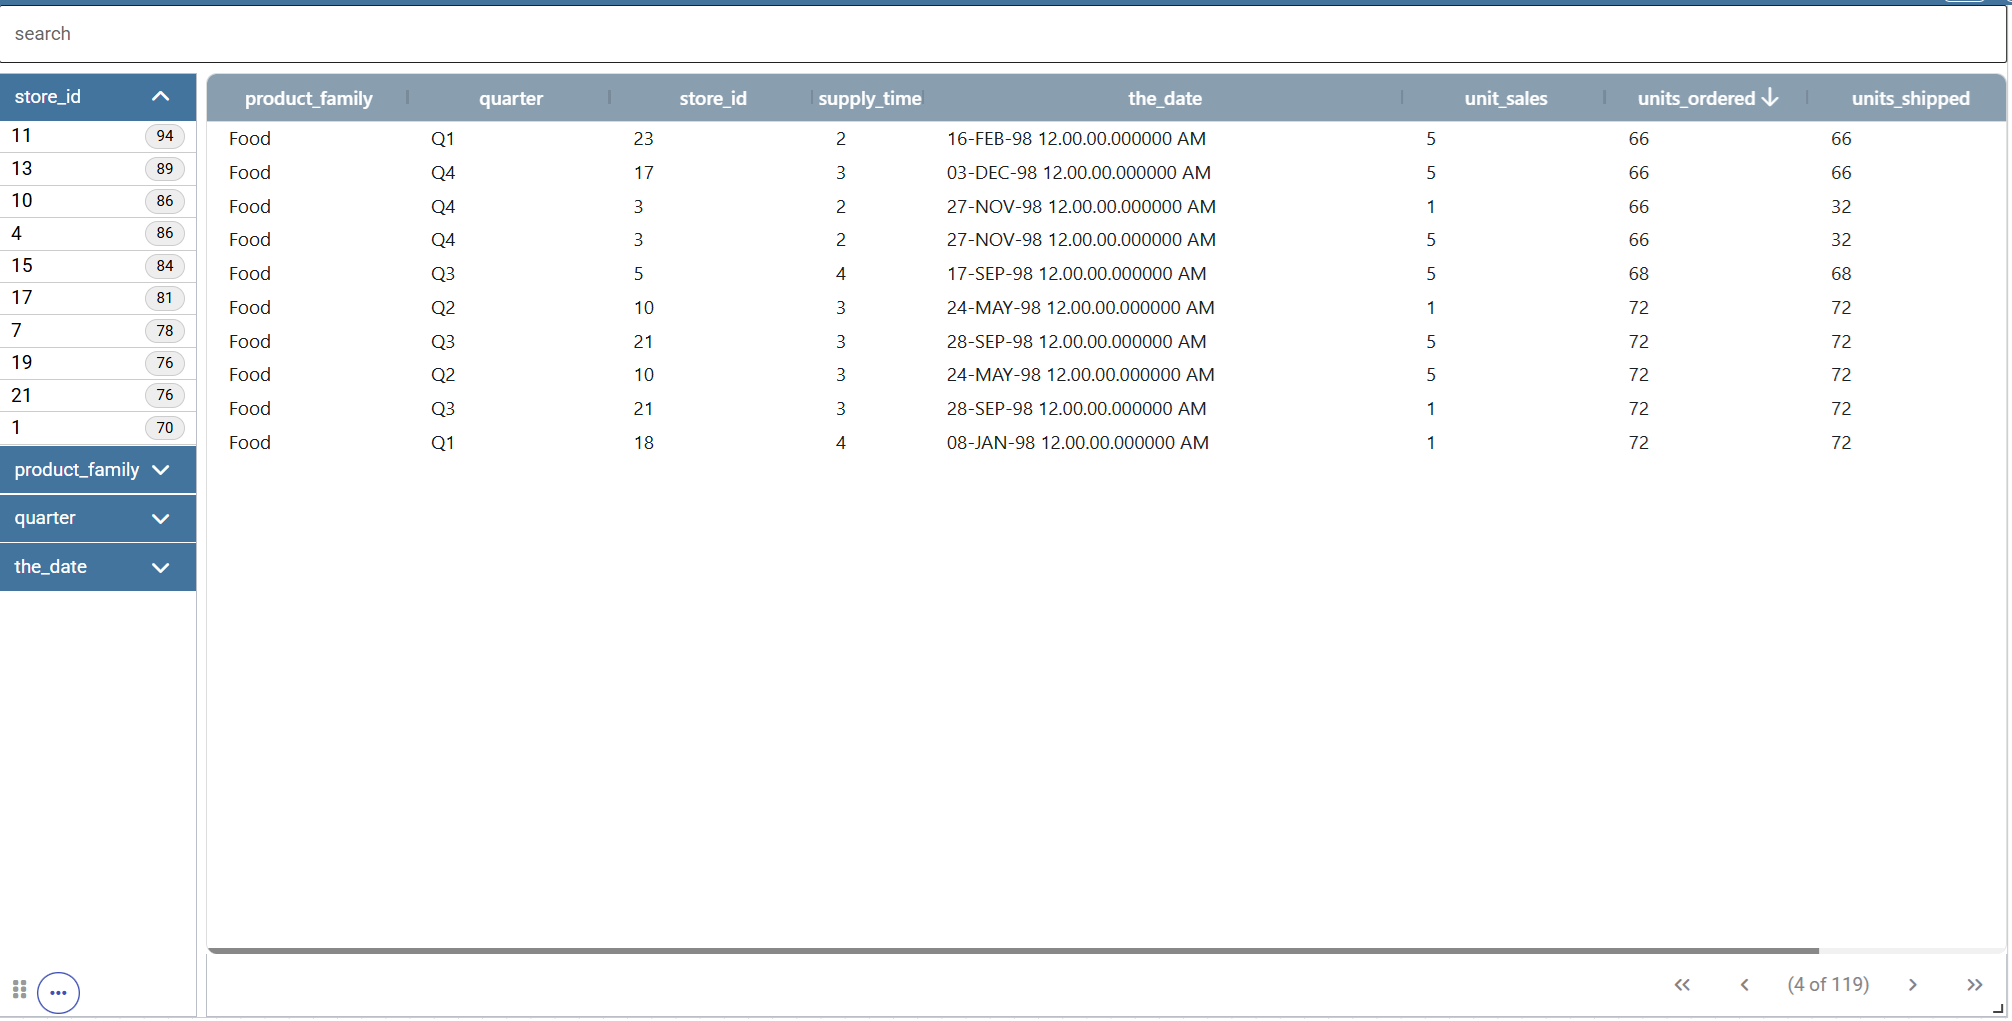Select the date 03-DEC-98 12.00.00.000000 AM

[1079, 173]
